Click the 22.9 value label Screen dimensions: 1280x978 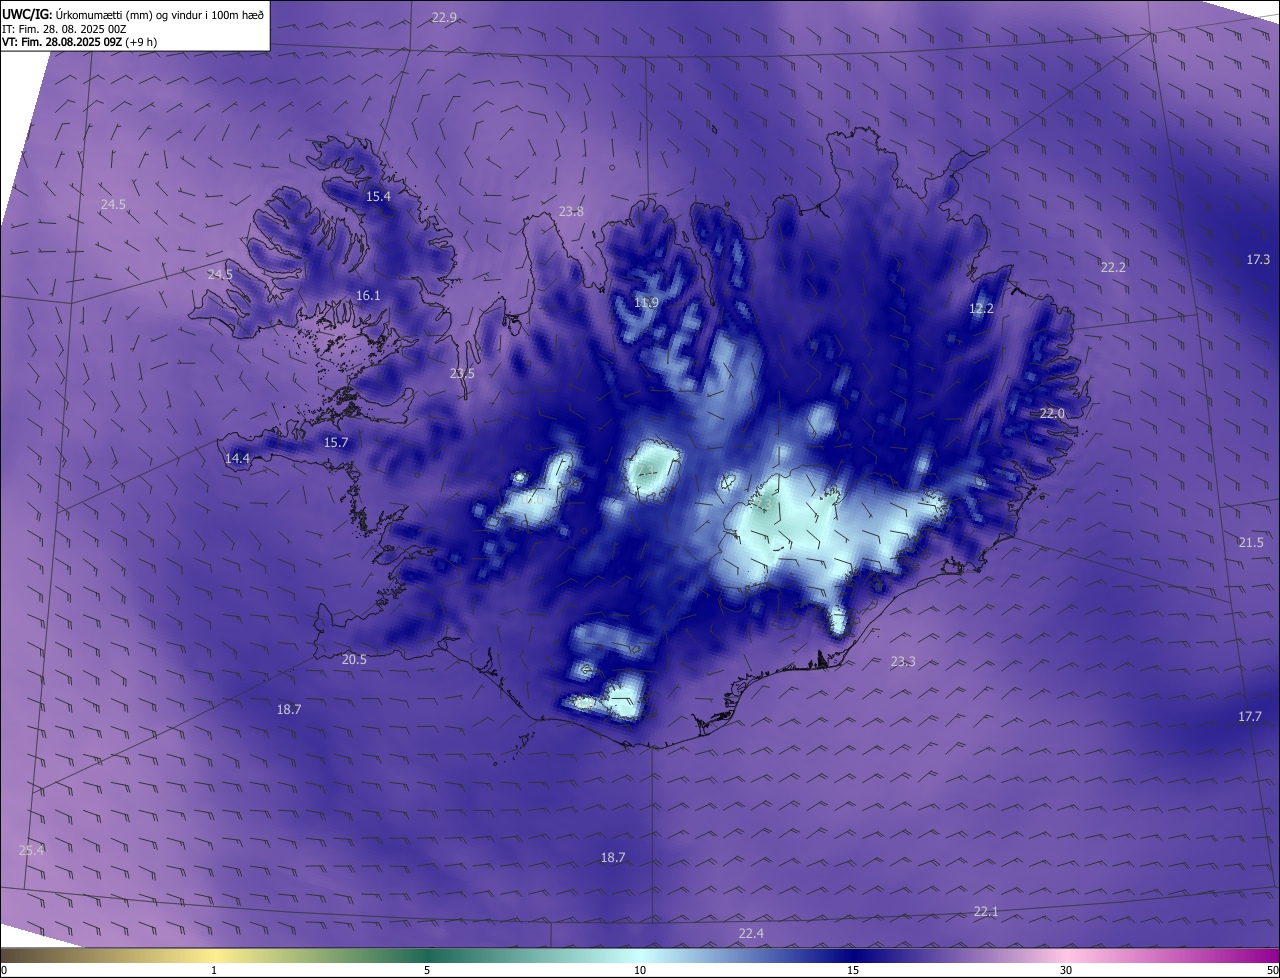(444, 17)
